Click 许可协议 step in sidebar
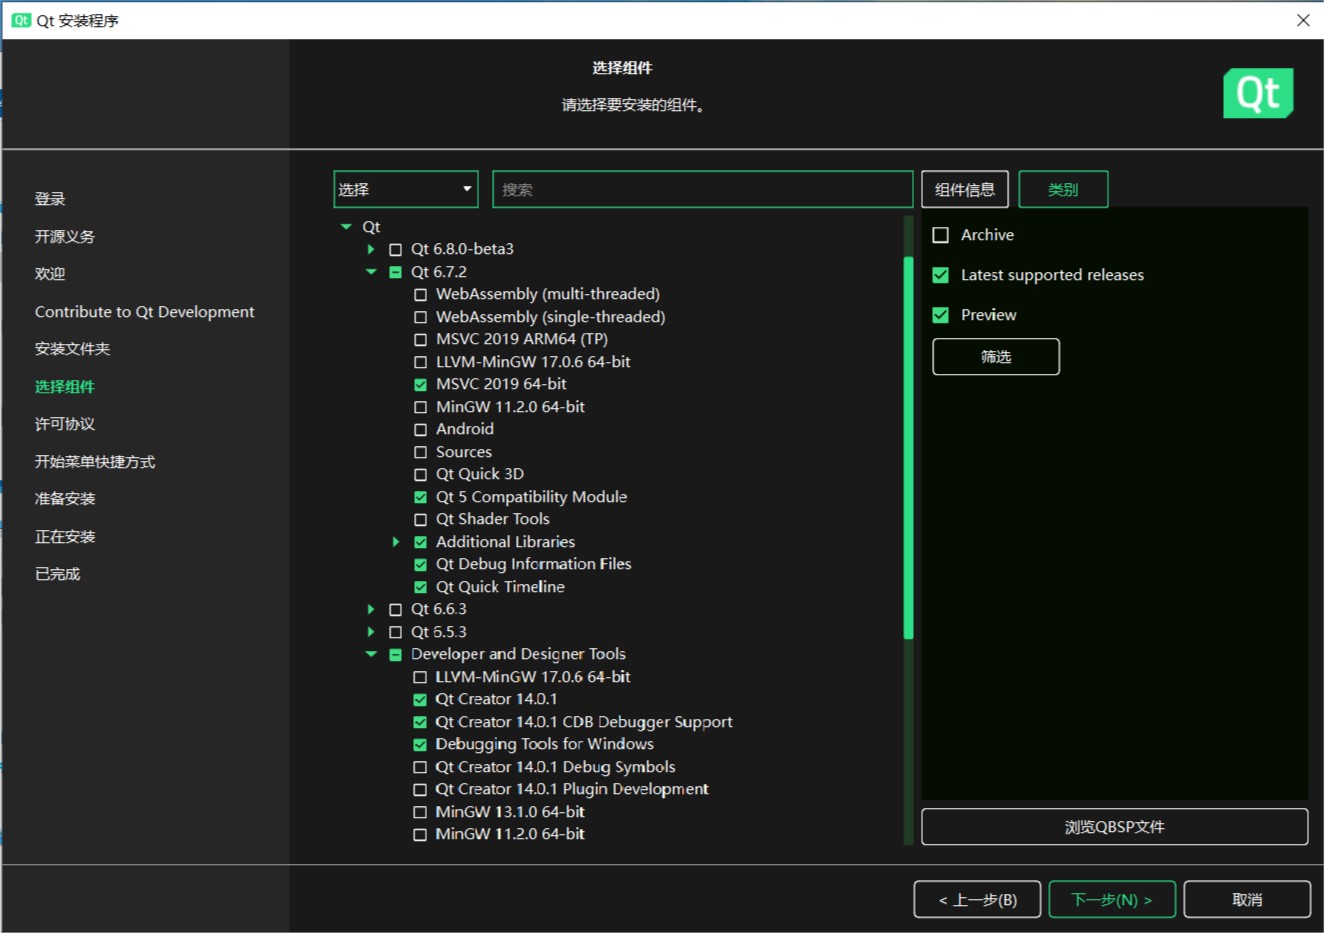1324x933 pixels. pos(65,424)
